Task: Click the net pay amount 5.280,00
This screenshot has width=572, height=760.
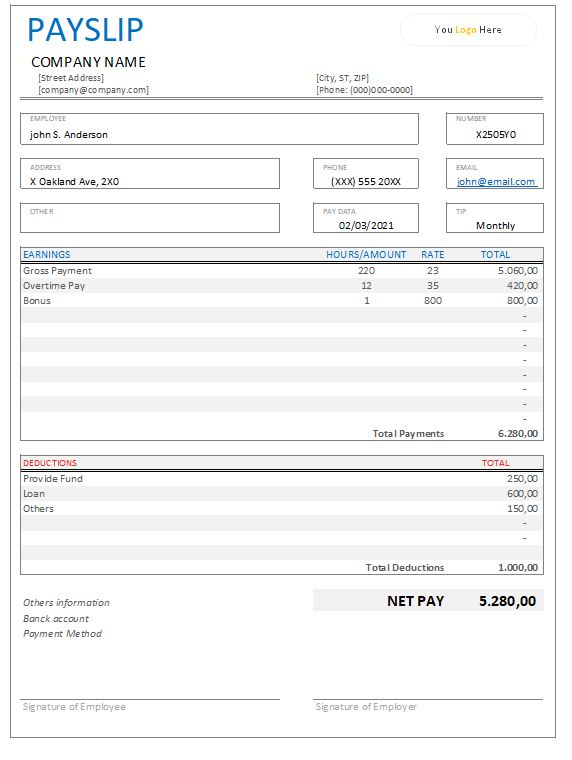Action: click(x=508, y=601)
